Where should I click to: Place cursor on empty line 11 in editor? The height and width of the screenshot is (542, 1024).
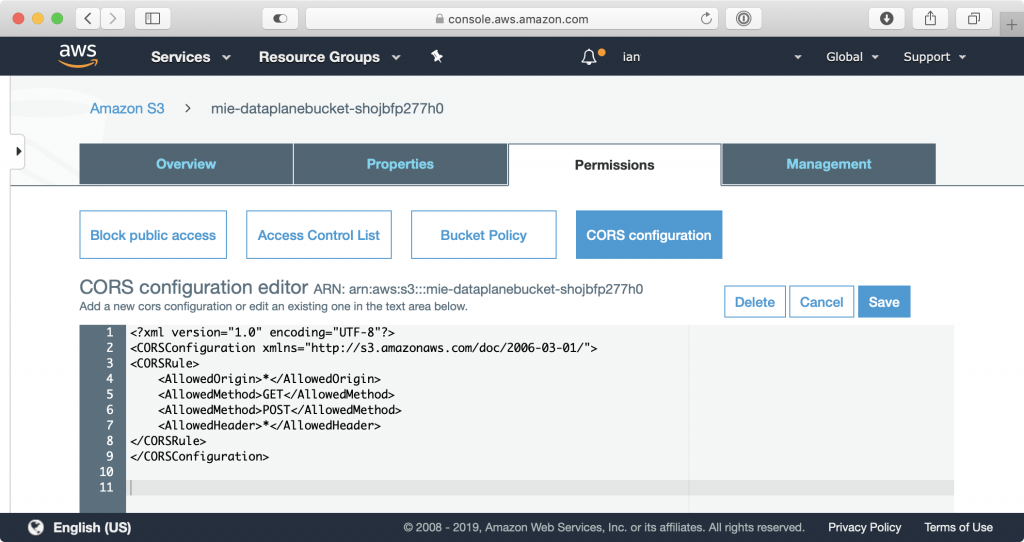pos(541,487)
